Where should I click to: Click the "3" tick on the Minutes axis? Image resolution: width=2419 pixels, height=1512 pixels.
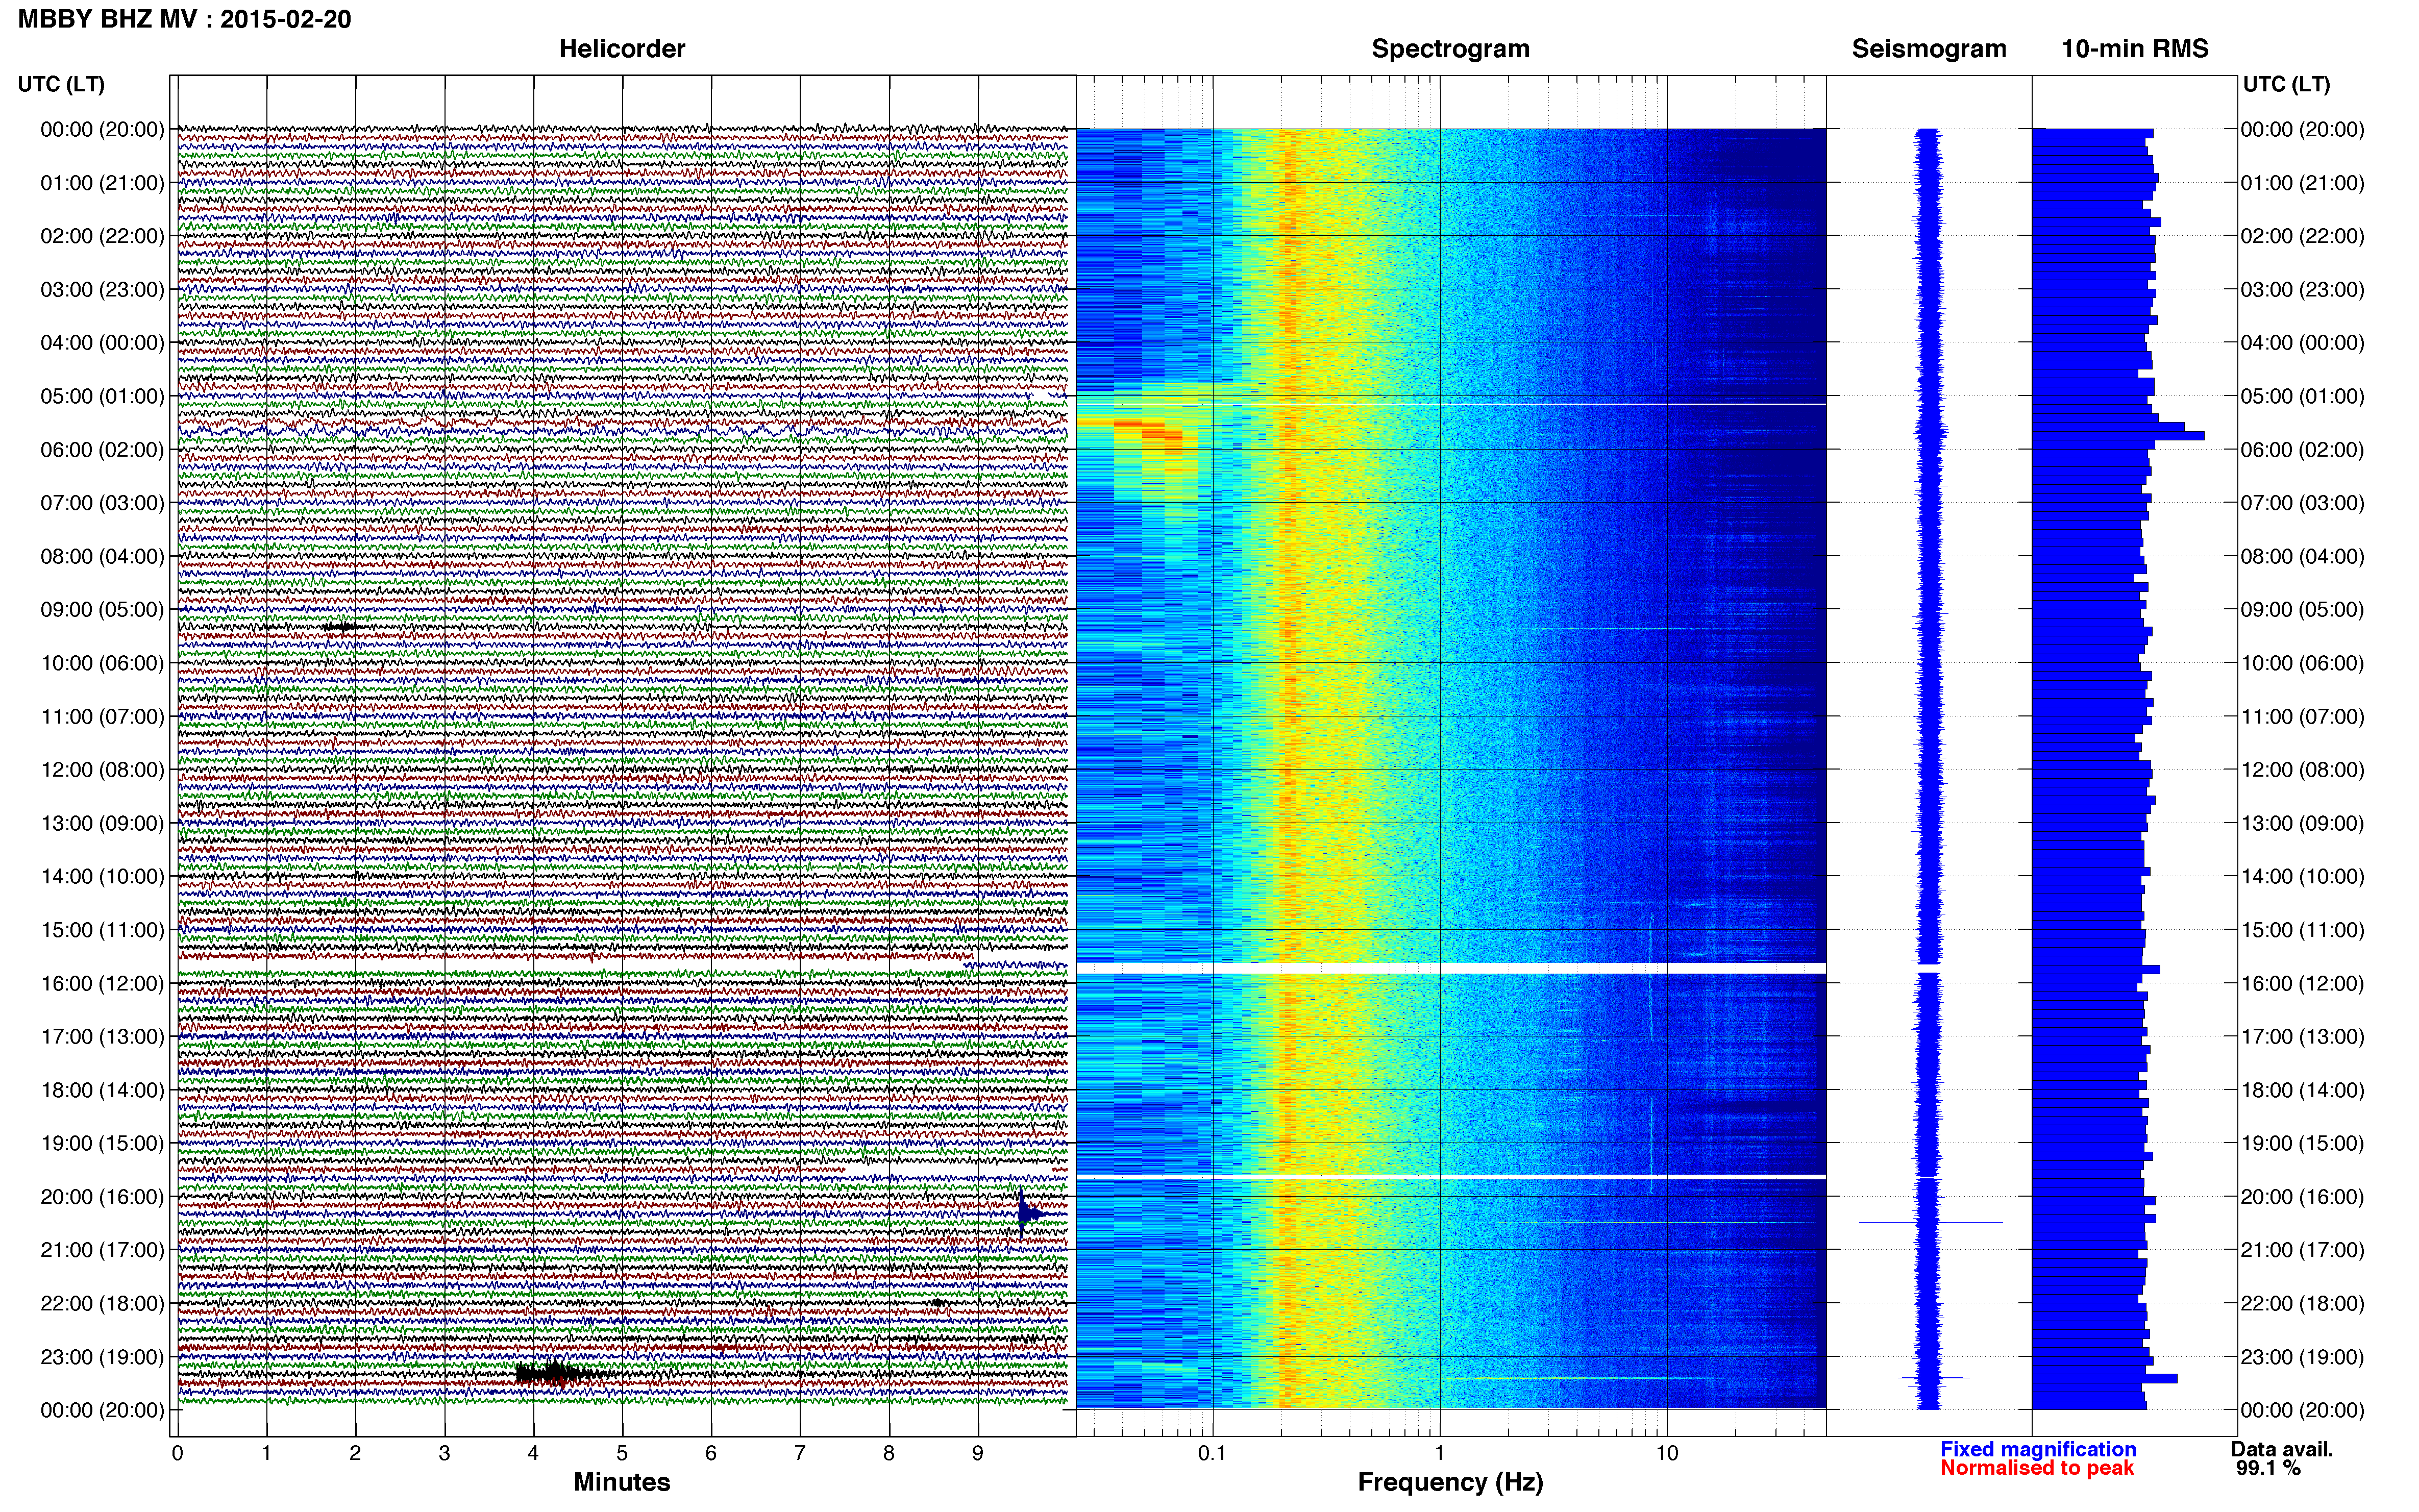click(444, 1453)
